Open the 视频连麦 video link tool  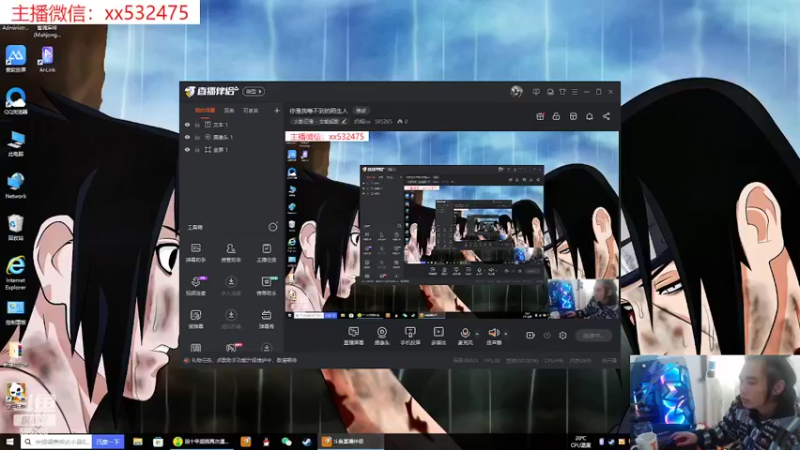point(195,286)
